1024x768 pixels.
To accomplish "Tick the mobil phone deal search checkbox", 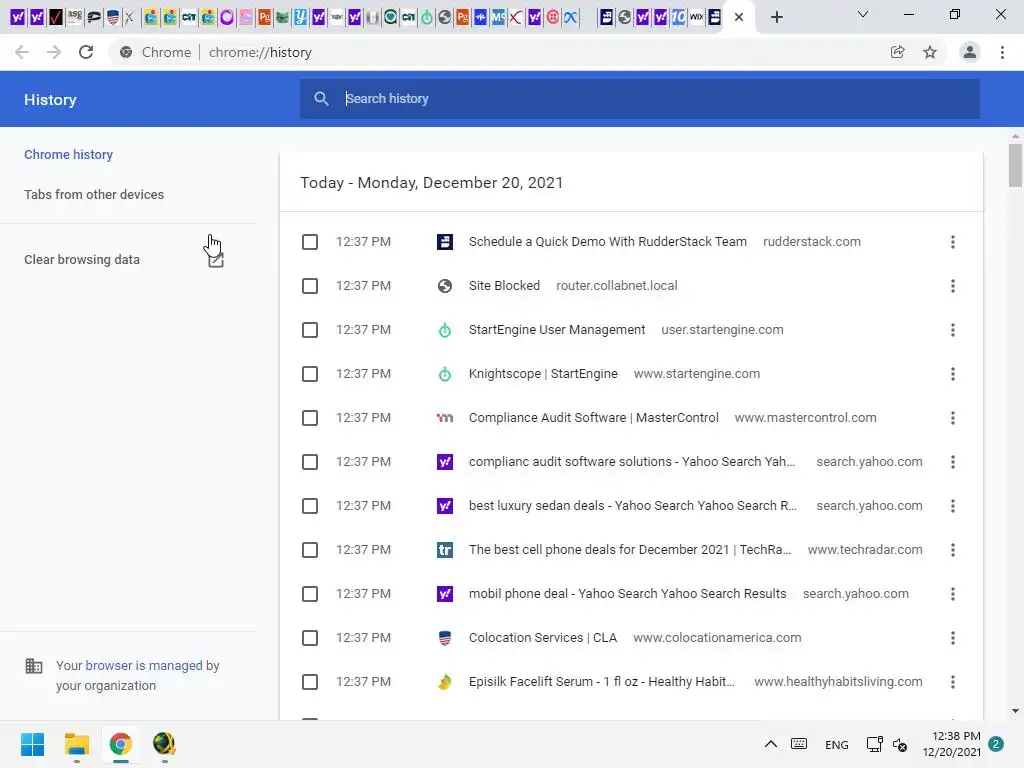I will click(x=310, y=594).
